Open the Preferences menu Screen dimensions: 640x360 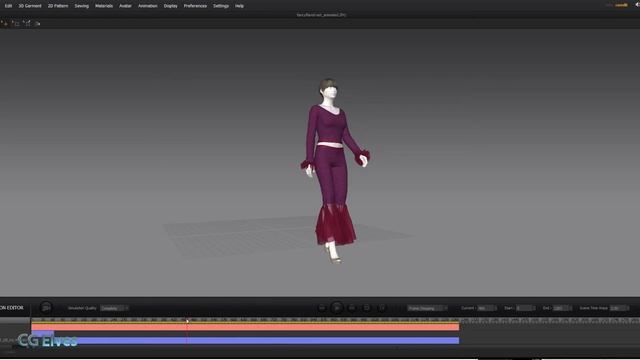(195, 6)
